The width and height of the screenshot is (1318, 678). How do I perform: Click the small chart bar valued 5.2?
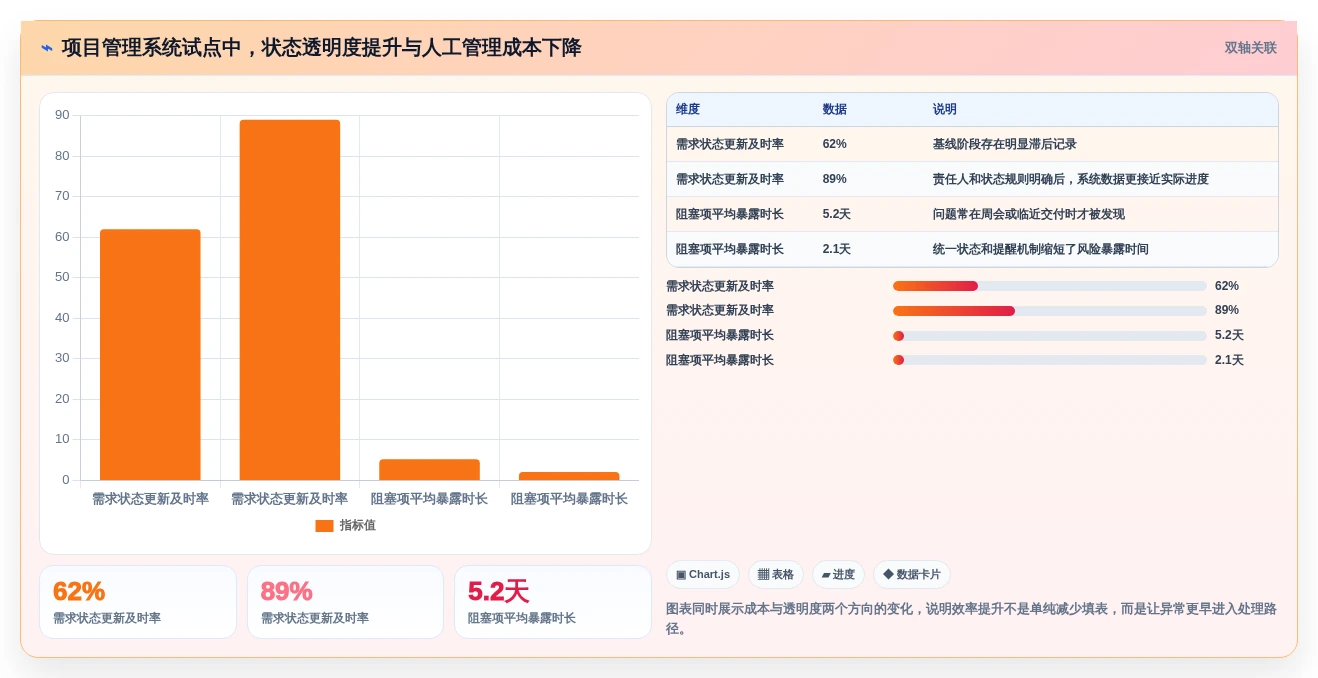(x=429, y=470)
